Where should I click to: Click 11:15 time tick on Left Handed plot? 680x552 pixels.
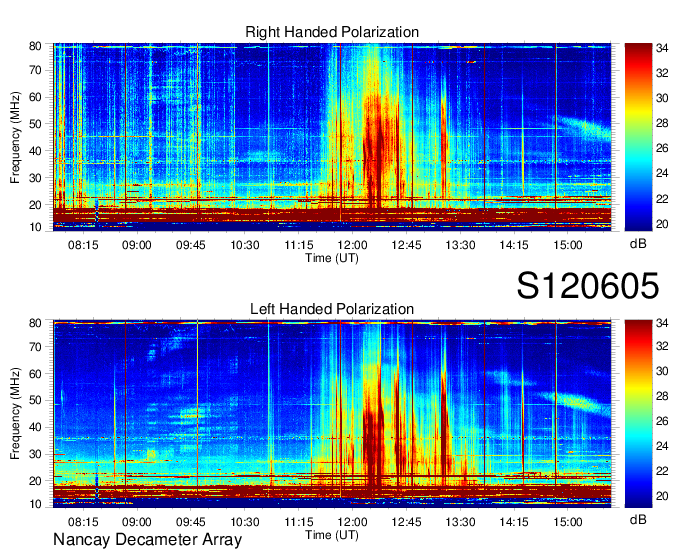point(299,522)
